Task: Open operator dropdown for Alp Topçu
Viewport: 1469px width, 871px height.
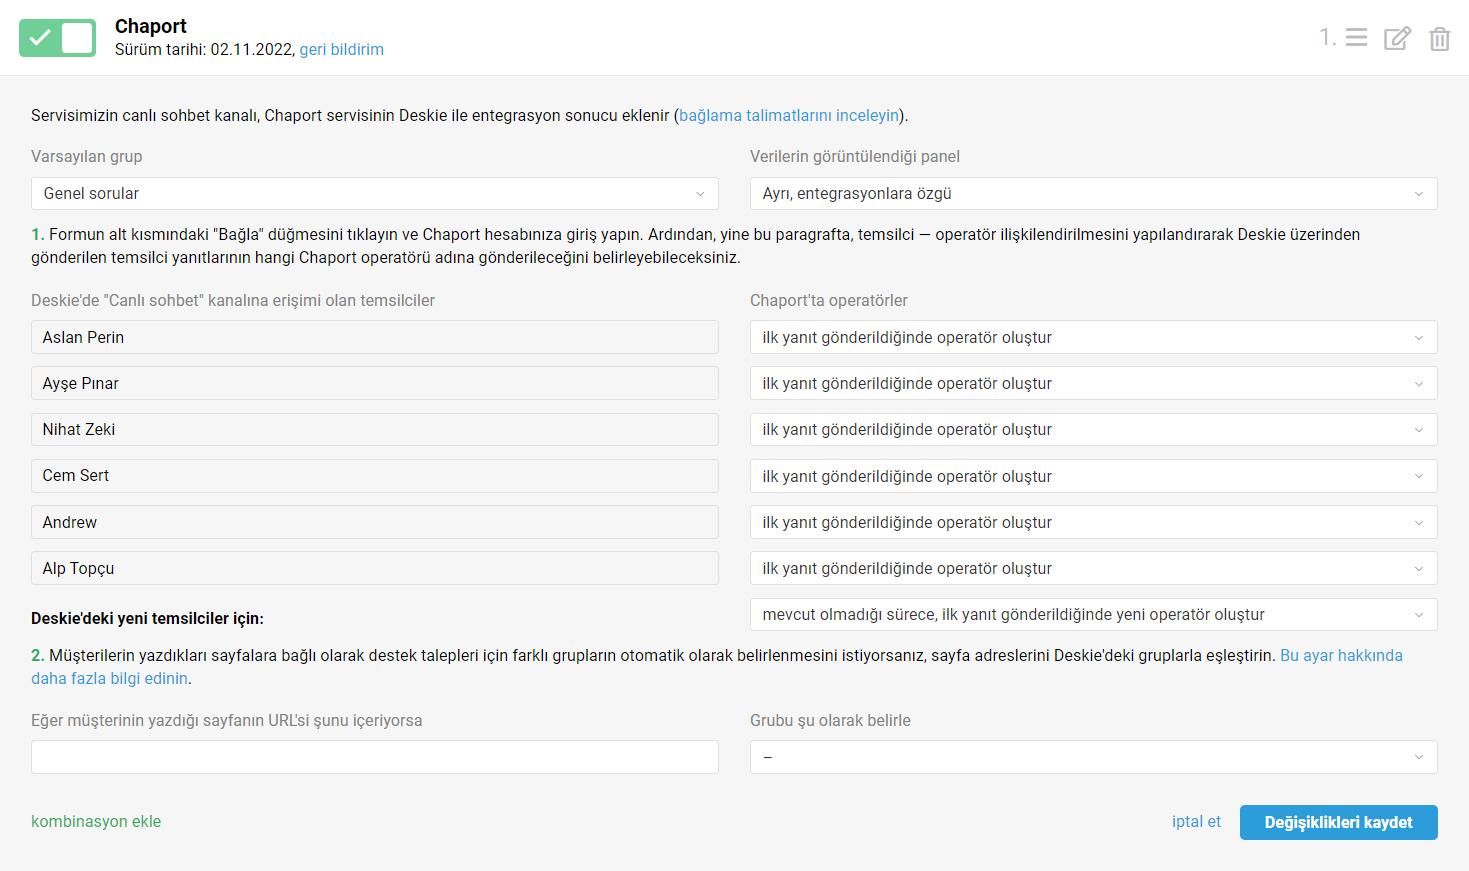Action: click(x=1094, y=568)
